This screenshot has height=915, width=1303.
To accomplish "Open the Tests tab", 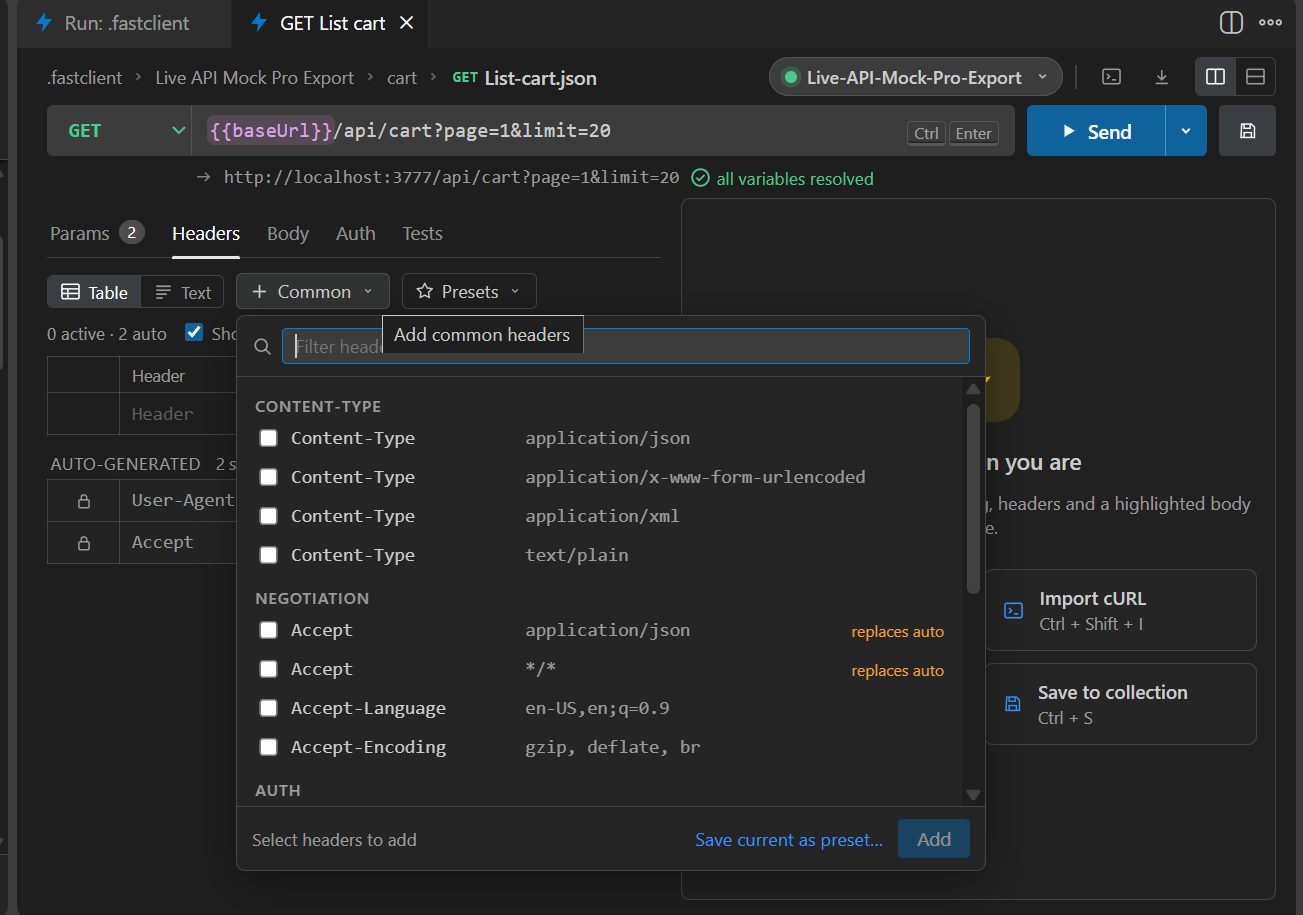I will pos(422,233).
